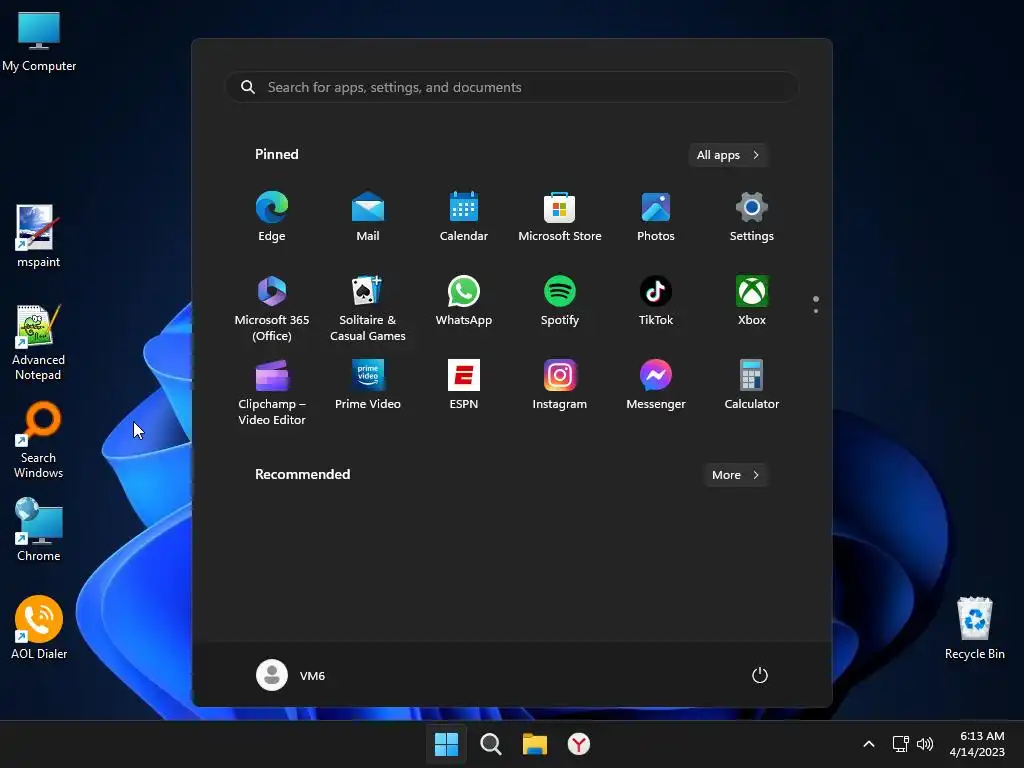Launch the Mail app

pos(368,217)
